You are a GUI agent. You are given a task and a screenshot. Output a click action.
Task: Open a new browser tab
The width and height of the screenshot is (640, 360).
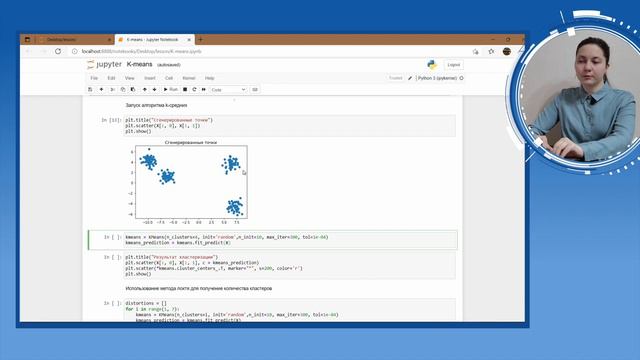point(200,40)
